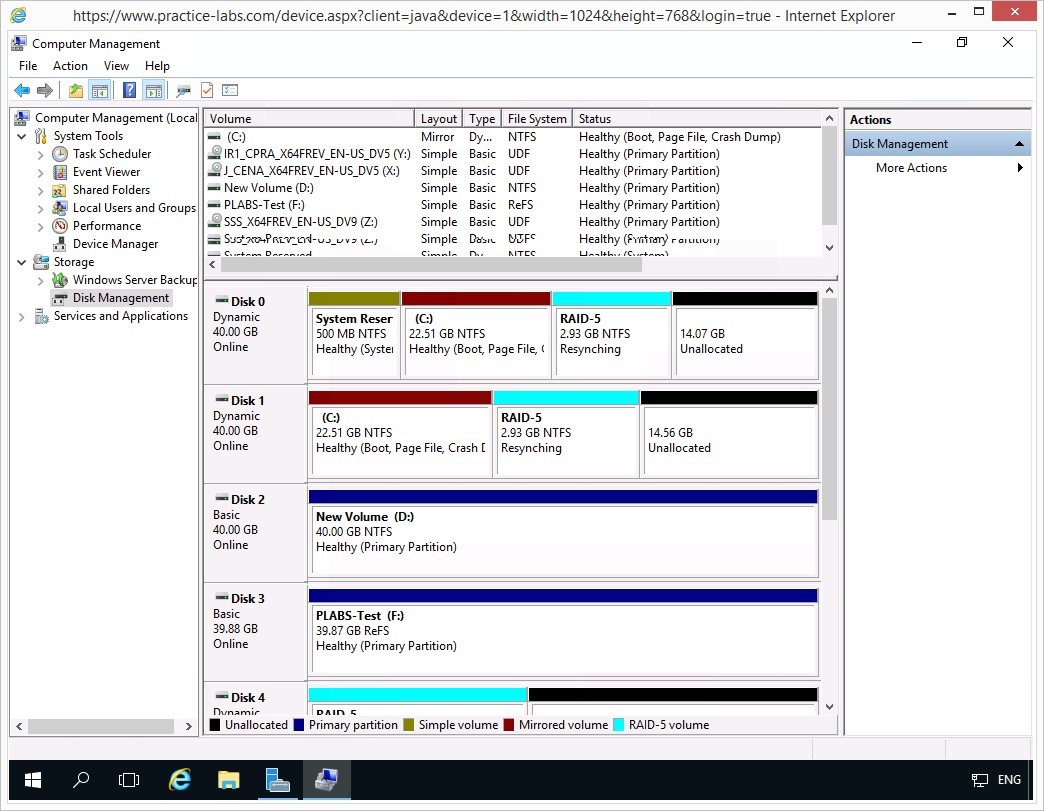Expand the Local Users and Groups node
1044x811 pixels.
tap(41, 208)
